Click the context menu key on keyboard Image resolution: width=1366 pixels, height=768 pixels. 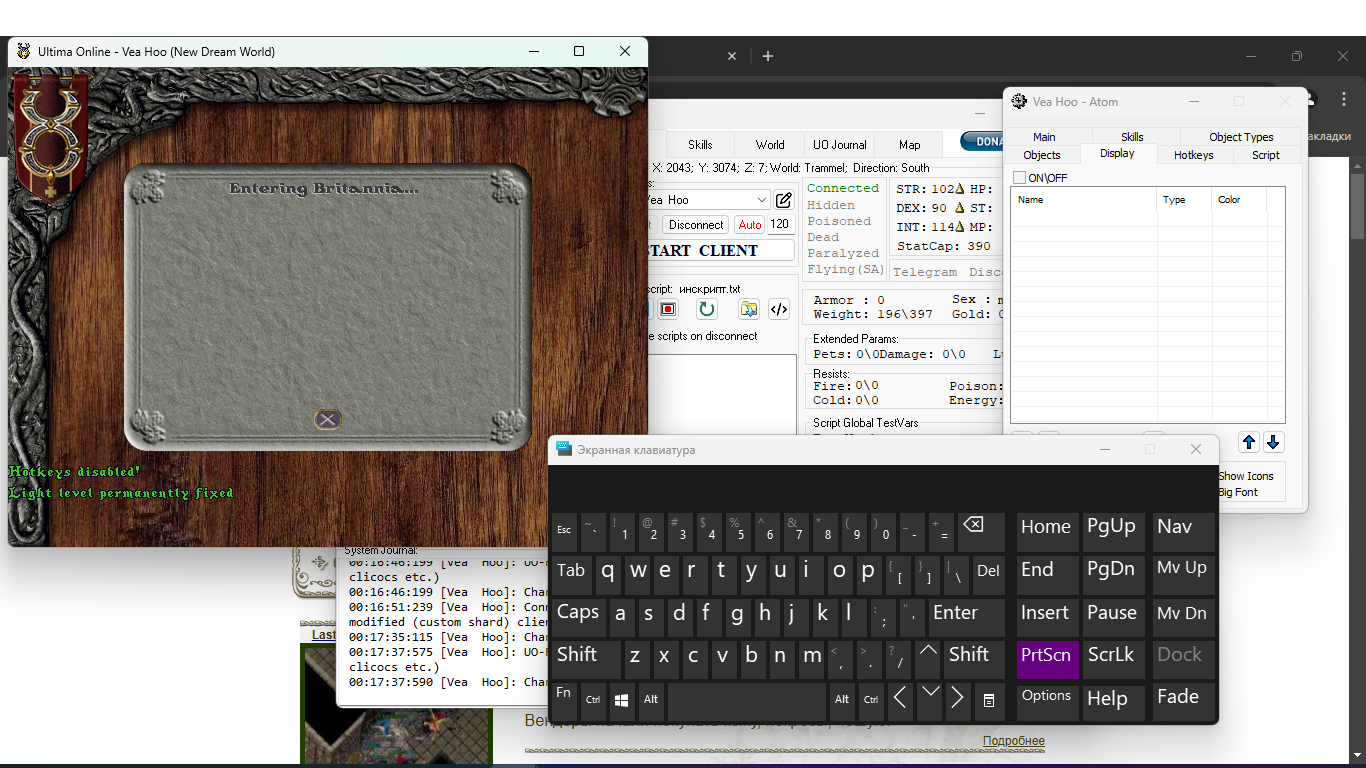[x=988, y=700]
